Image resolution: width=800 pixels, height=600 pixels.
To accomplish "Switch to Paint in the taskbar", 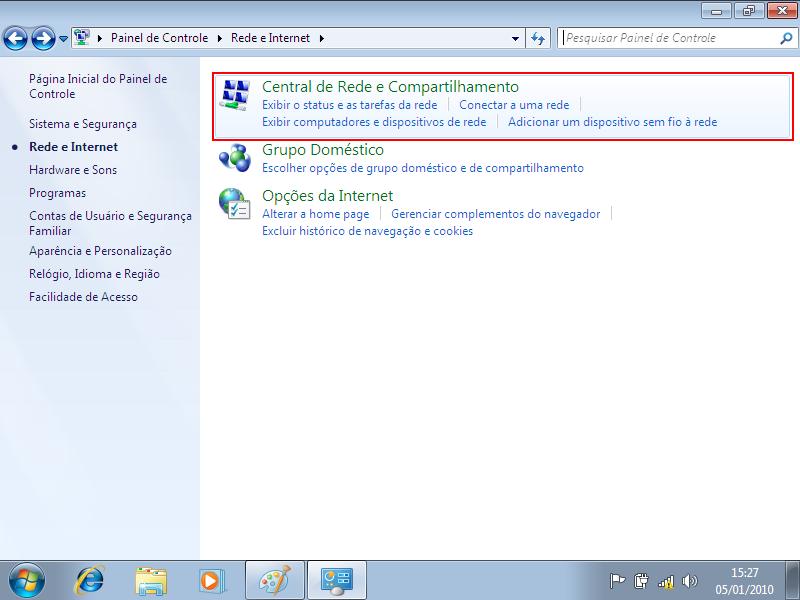I will pos(273,580).
